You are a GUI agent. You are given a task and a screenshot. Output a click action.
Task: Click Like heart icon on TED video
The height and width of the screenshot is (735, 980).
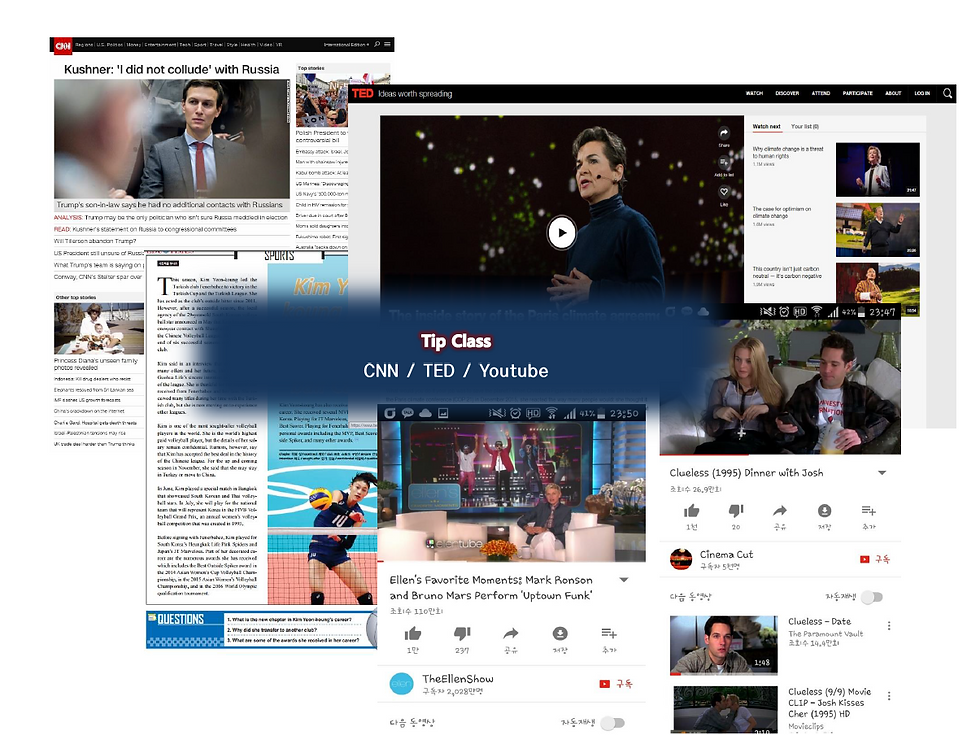click(x=724, y=192)
